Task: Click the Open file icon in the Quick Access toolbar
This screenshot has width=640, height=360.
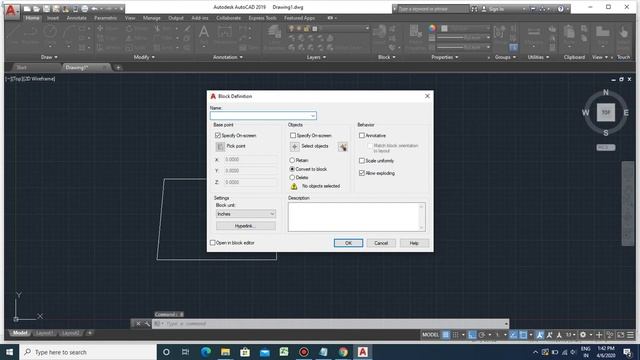Action: point(37,9)
